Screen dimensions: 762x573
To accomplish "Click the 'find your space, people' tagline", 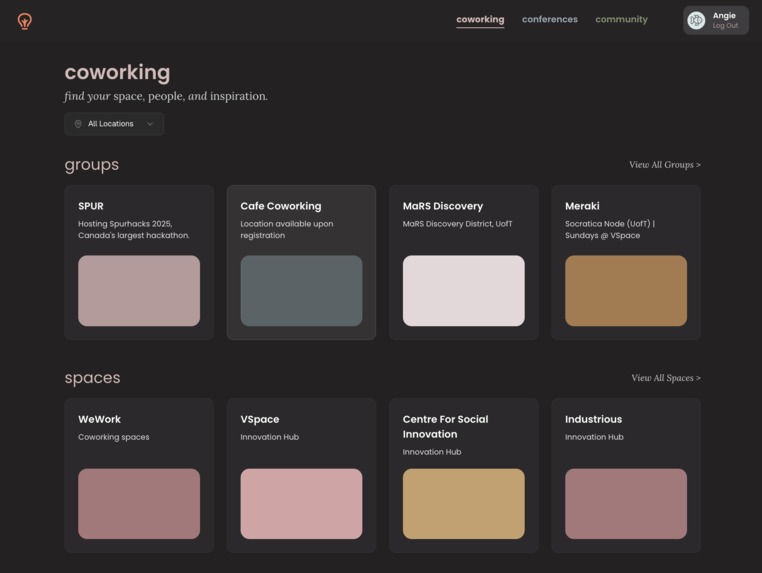I will point(166,96).
